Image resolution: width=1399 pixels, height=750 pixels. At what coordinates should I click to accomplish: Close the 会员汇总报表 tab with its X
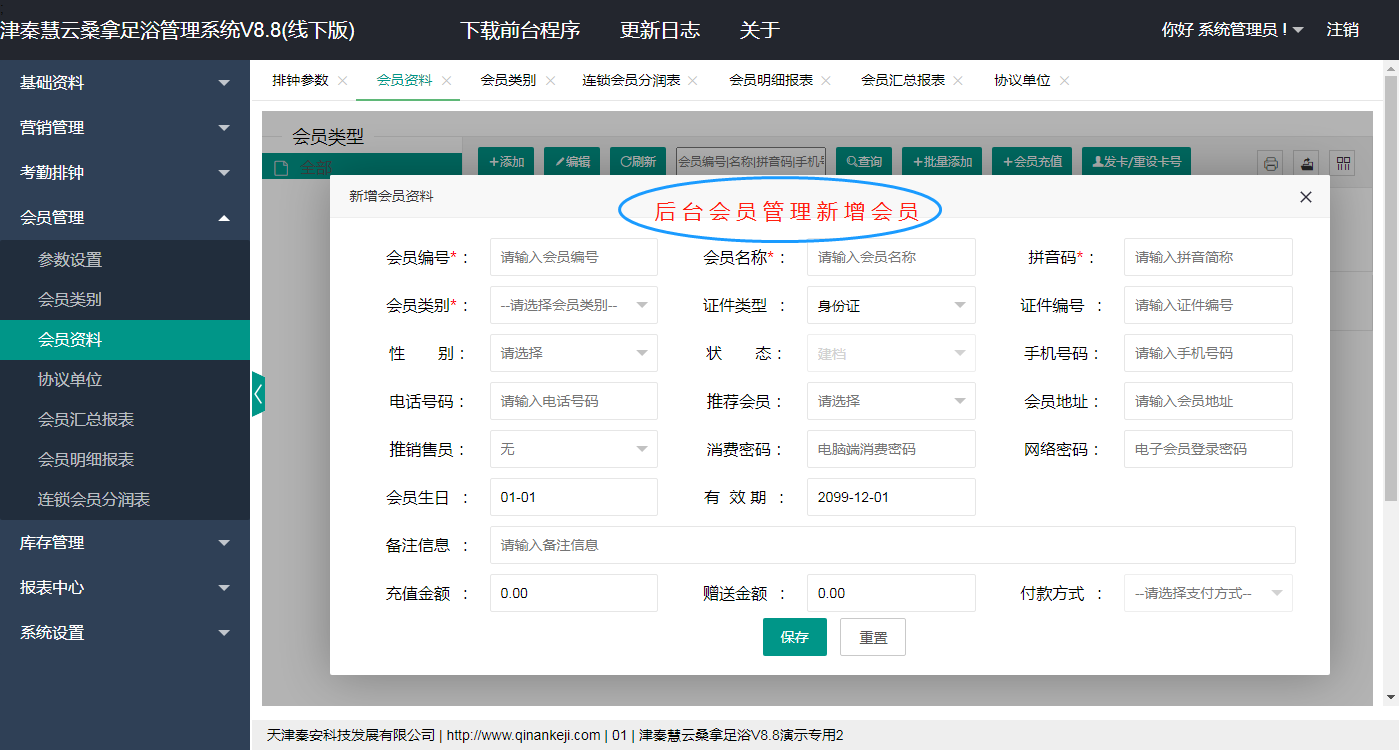pos(958,81)
